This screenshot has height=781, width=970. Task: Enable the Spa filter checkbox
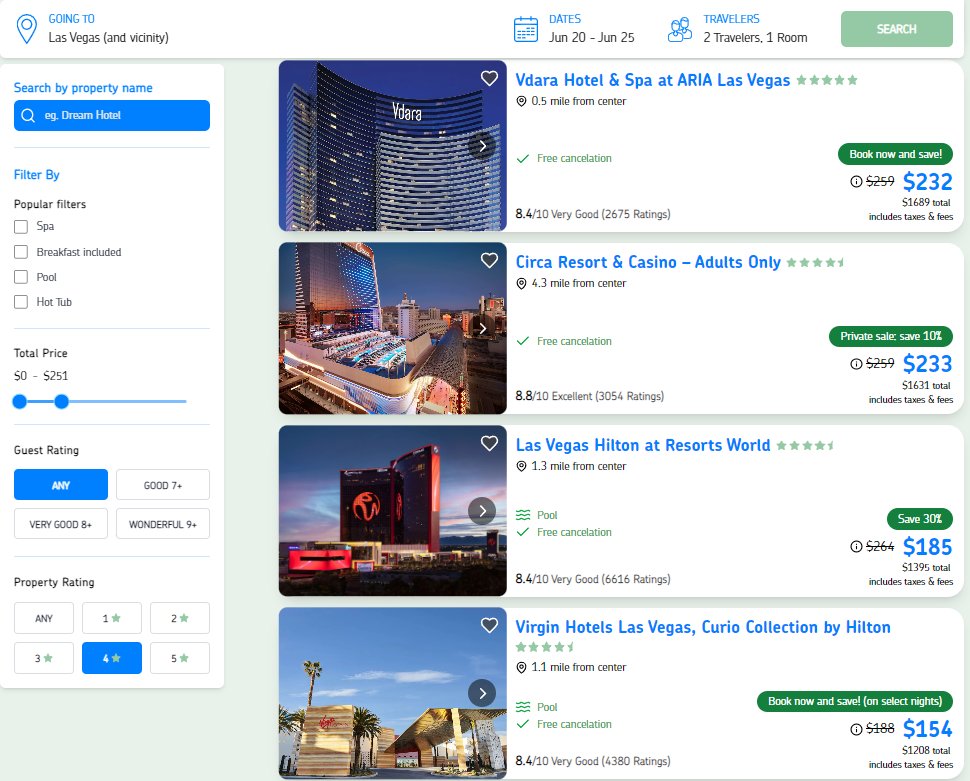point(21,227)
